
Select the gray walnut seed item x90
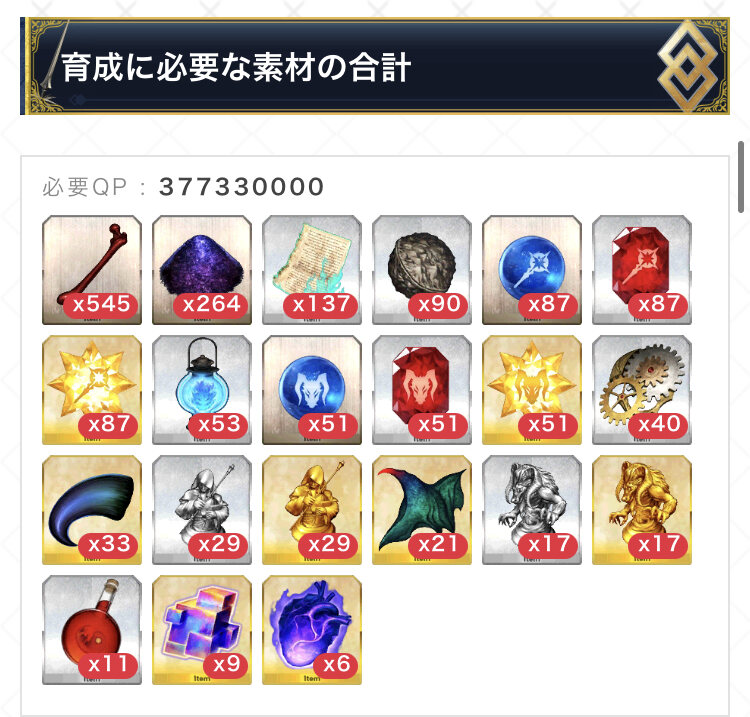point(422,270)
